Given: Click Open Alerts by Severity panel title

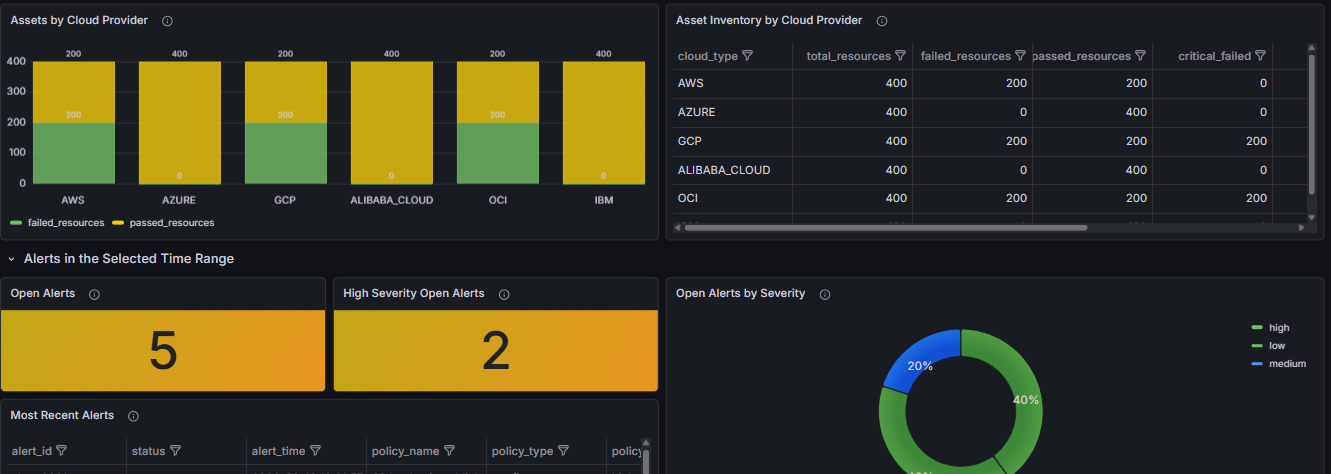Looking at the screenshot, I should pyautogui.click(x=741, y=294).
